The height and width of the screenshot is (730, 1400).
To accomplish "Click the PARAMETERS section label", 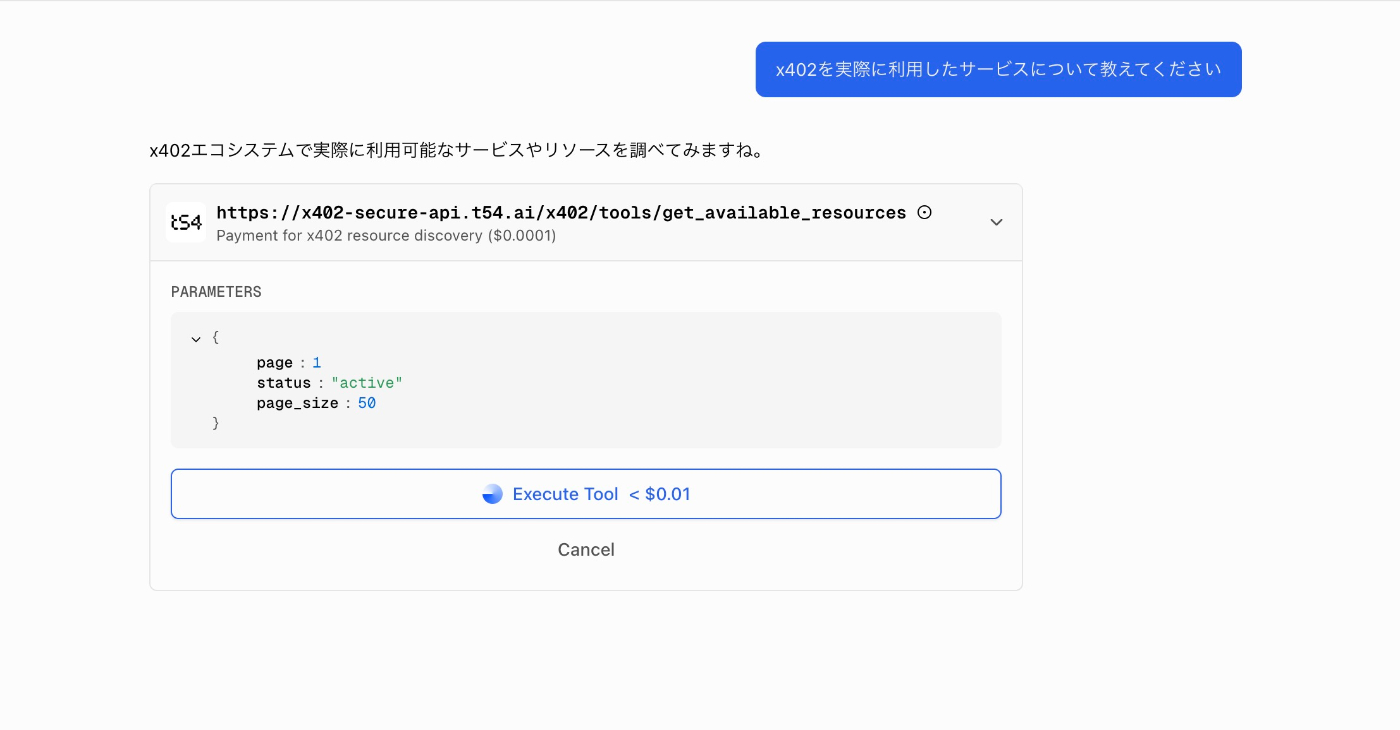I will click(216, 292).
